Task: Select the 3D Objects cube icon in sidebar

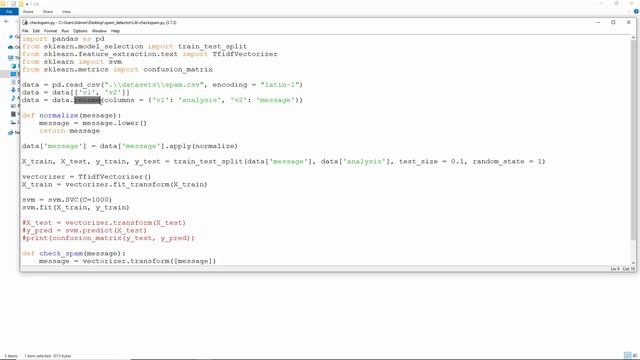Action: pos(13,66)
